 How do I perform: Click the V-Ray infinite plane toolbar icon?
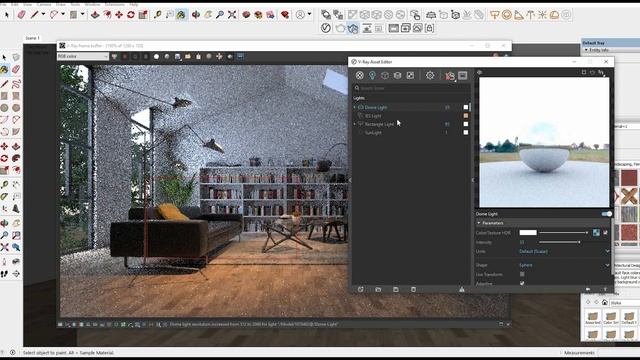tap(431, 15)
